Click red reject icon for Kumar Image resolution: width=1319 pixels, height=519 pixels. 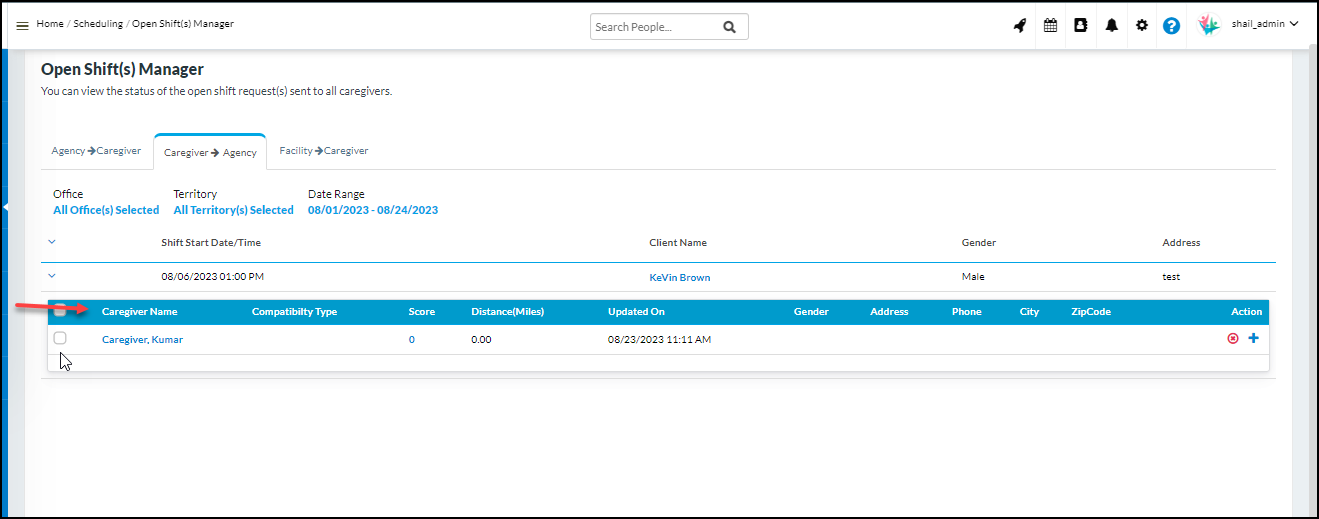coord(1233,339)
